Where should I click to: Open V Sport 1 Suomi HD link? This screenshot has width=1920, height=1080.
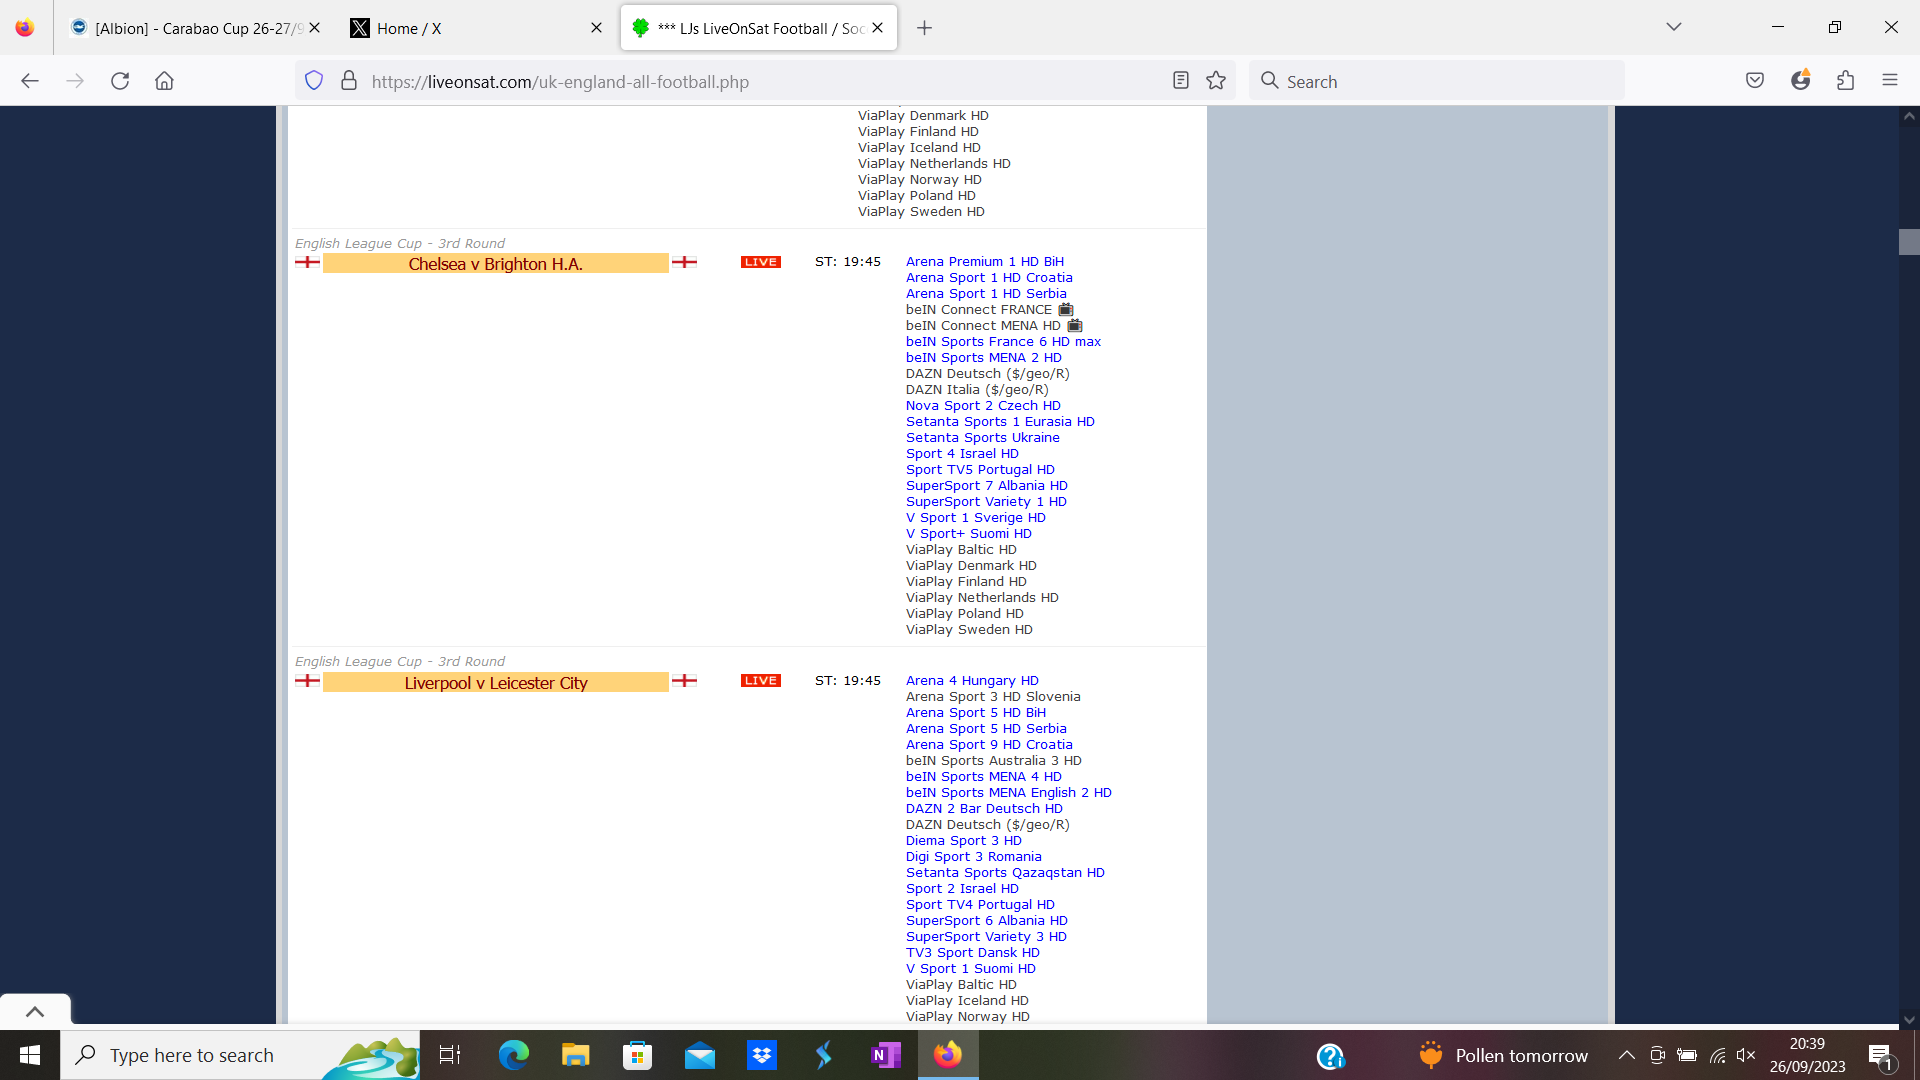pos(971,969)
